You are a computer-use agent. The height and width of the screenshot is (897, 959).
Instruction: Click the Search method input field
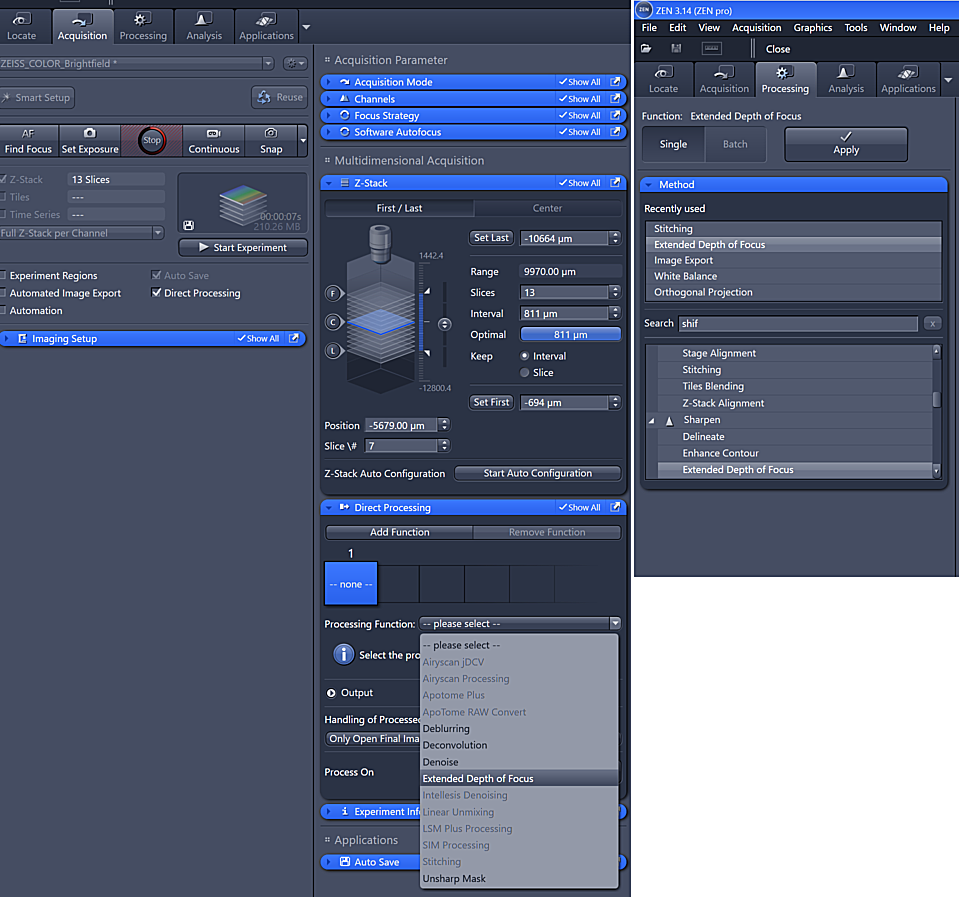(x=798, y=323)
